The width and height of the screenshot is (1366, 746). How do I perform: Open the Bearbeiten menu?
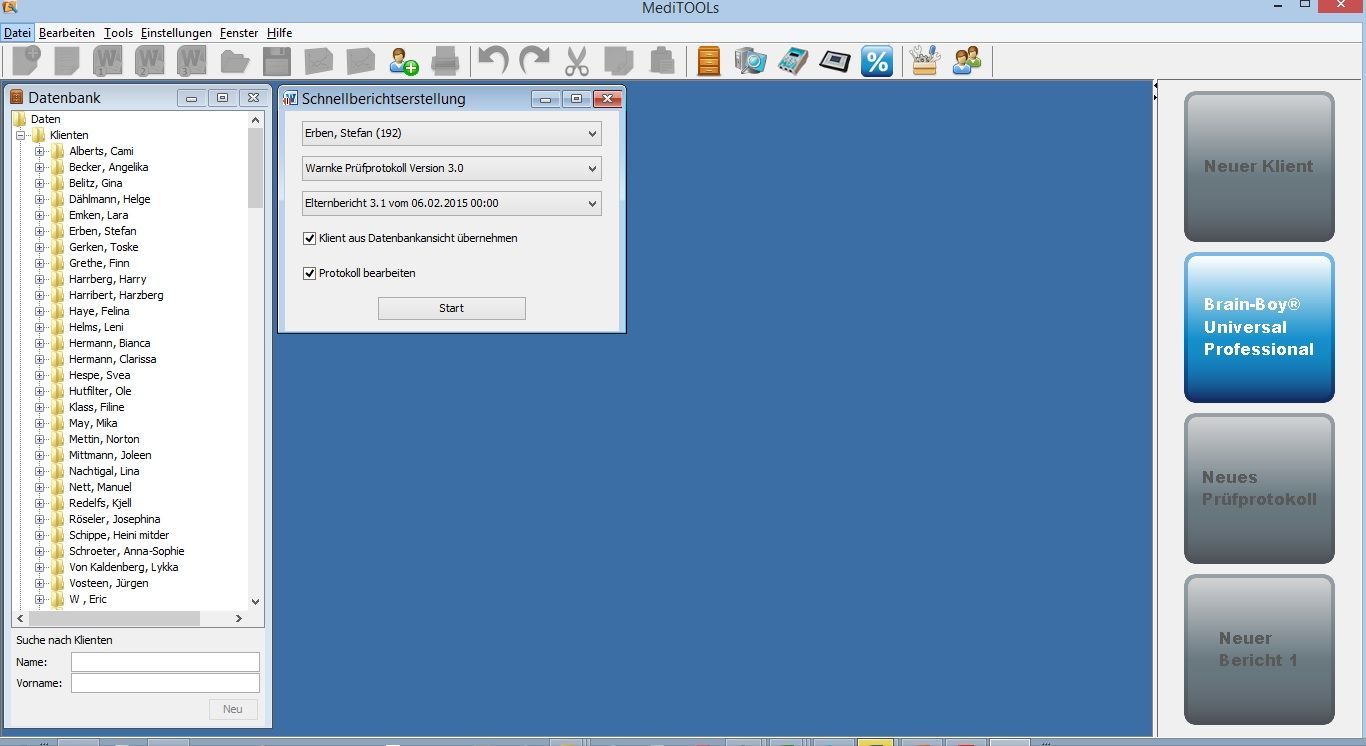[x=66, y=33]
